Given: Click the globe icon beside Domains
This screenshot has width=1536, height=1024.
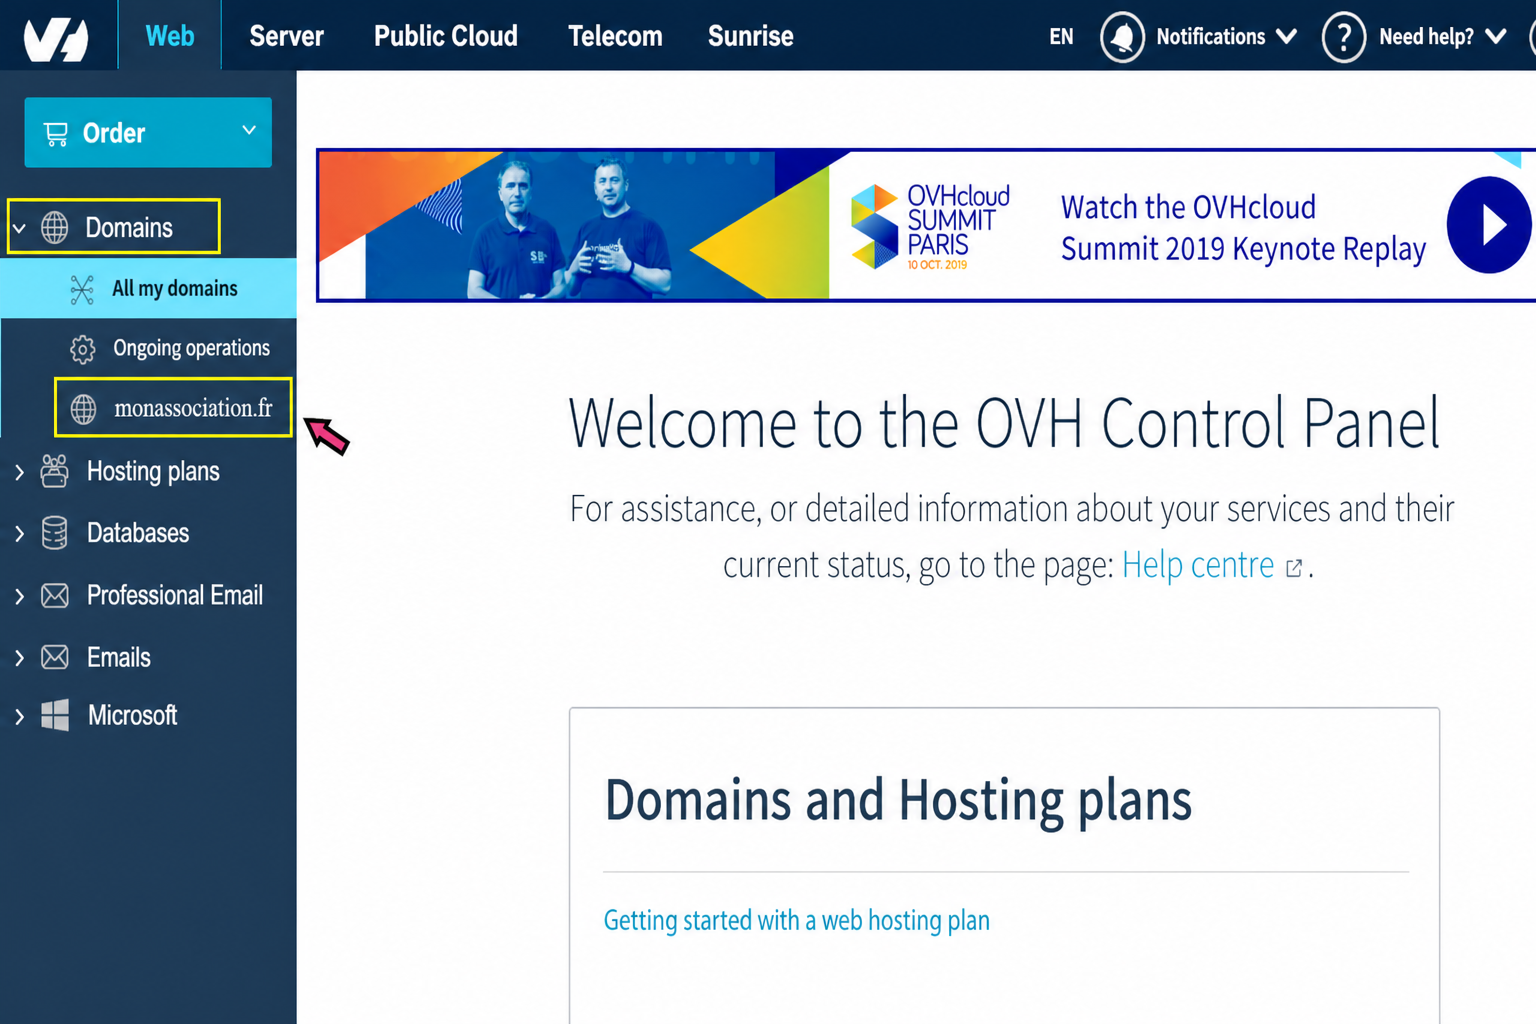Looking at the screenshot, I should pos(55,227).
